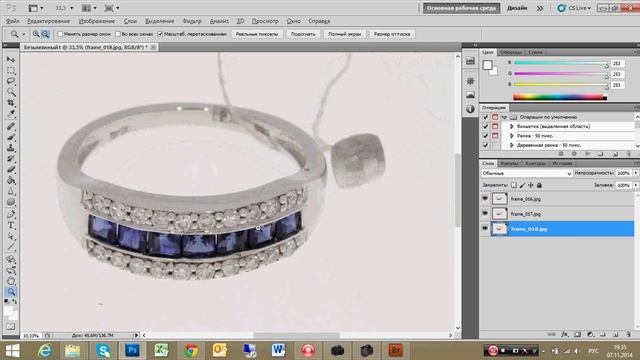Open the Filter menu
The height and width of the screenshot is (360, 640).
point(192,21)
